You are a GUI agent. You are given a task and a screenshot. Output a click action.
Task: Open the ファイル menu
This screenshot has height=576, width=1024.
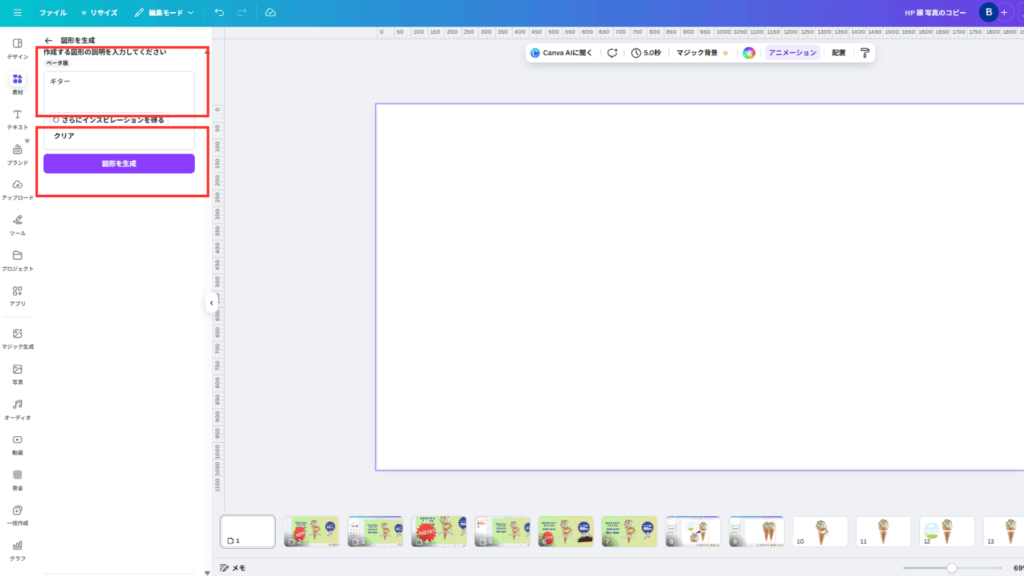[53, 13]
